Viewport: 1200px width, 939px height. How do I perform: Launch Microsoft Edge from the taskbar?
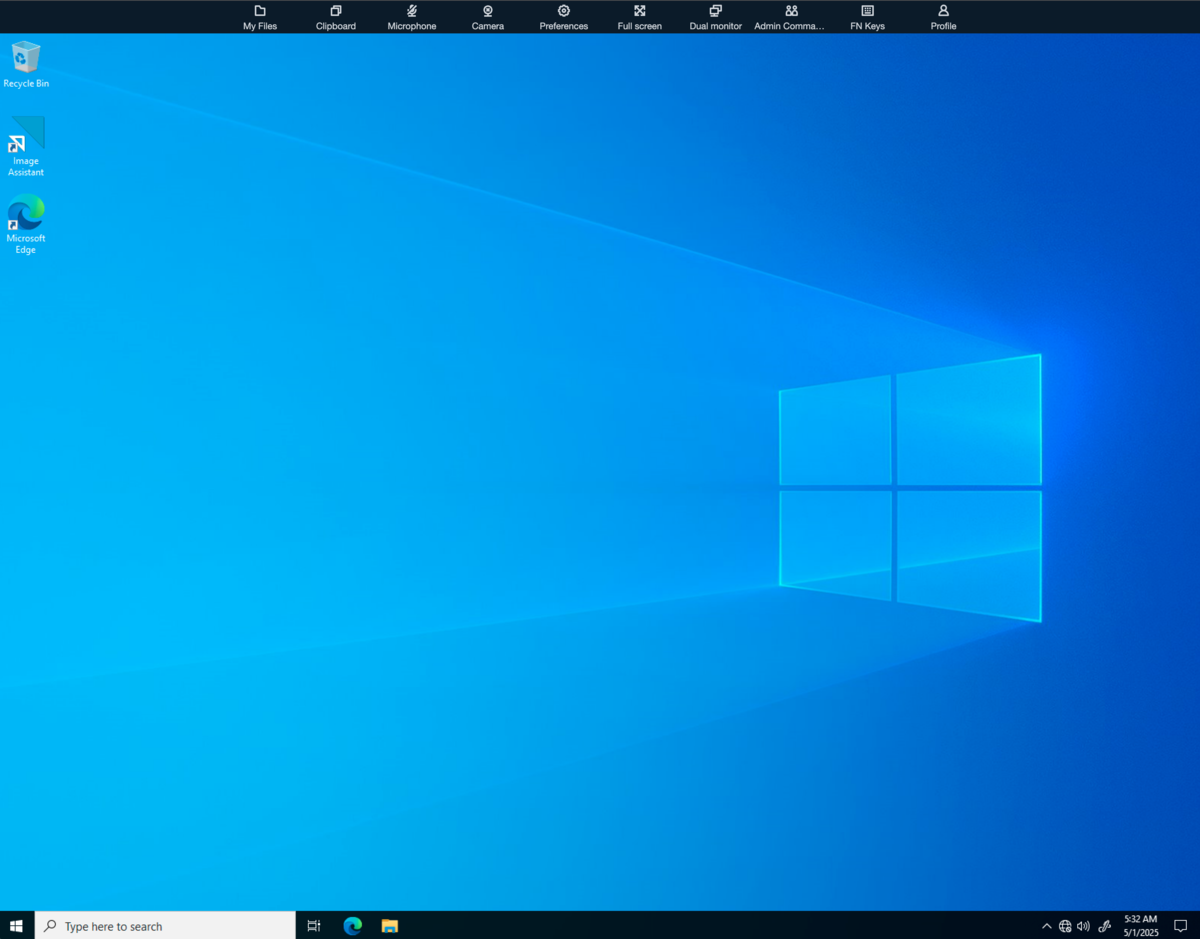point(352,926)
